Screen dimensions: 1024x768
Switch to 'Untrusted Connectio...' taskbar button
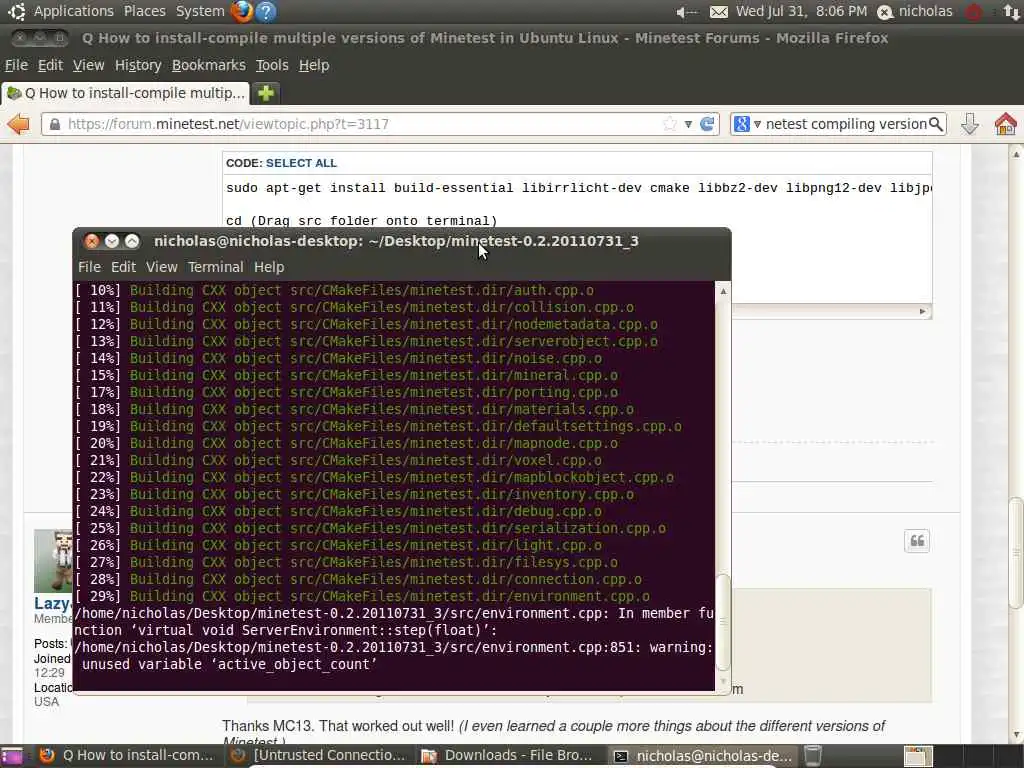pyautogui.click(x=320, y=756)
